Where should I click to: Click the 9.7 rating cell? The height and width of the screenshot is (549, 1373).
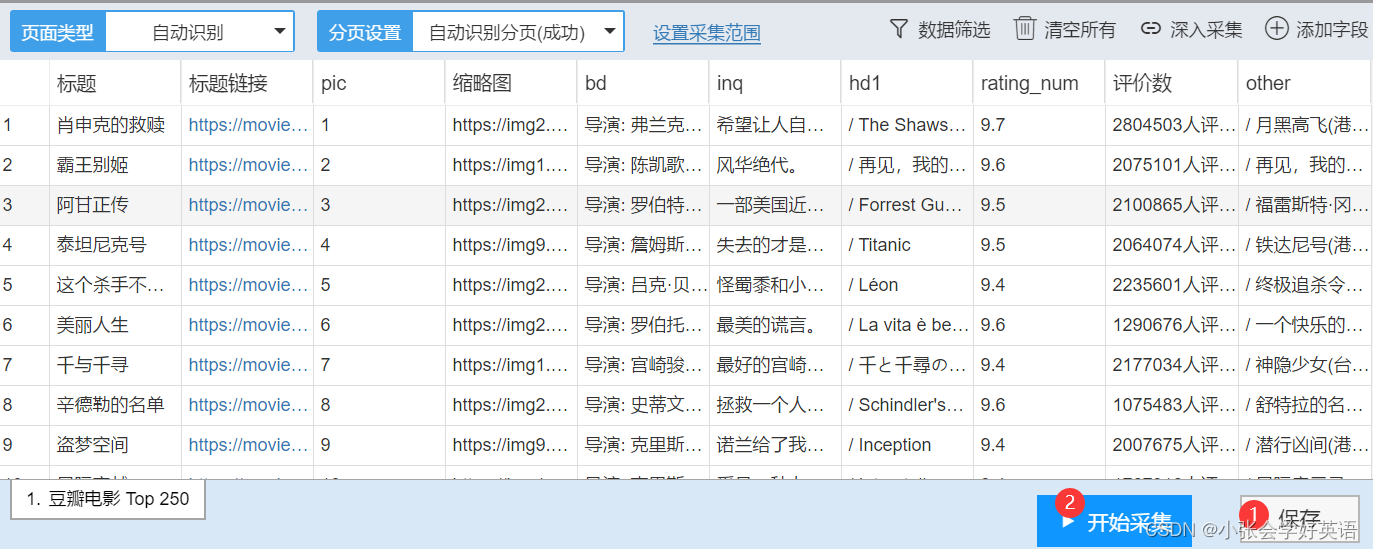coord(1039,125)
